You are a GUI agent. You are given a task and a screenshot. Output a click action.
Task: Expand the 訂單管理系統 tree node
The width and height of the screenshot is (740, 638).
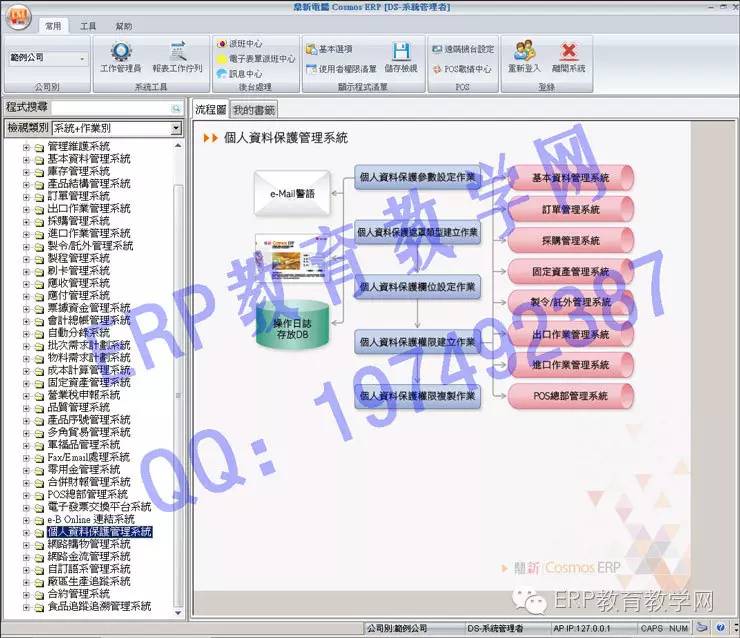(27, 196)
